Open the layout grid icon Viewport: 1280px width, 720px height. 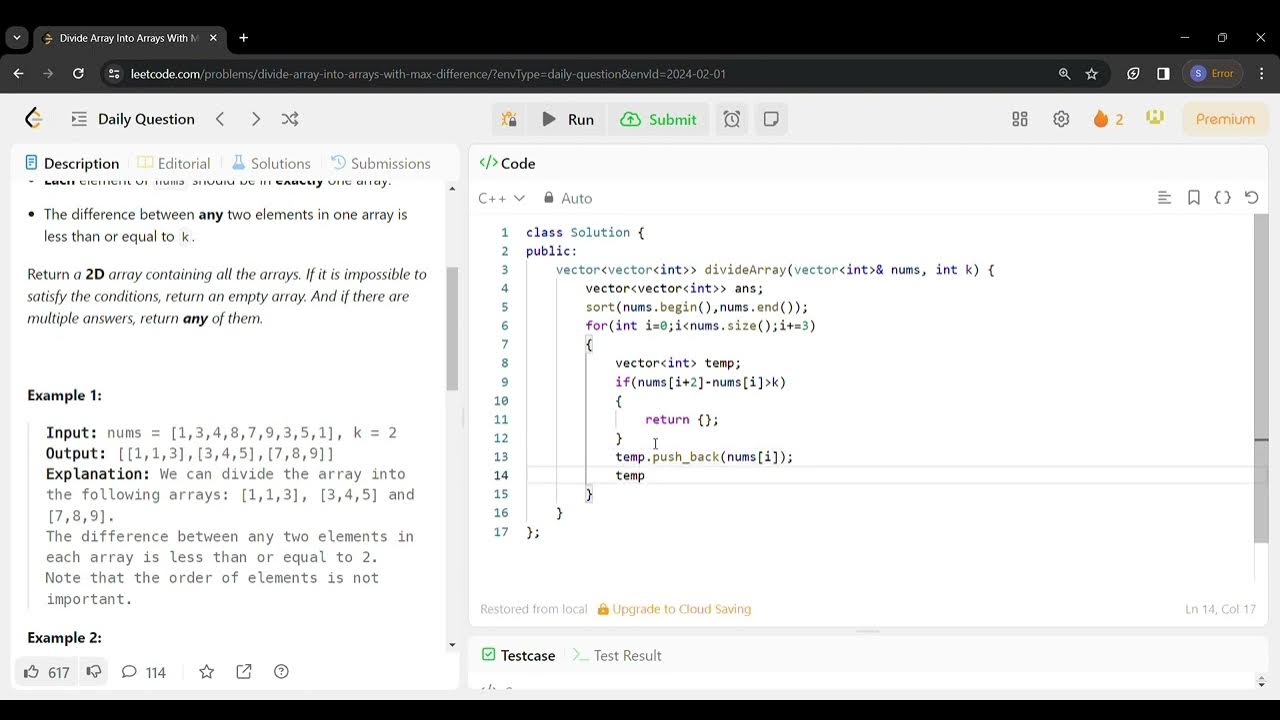point(1020,119)
